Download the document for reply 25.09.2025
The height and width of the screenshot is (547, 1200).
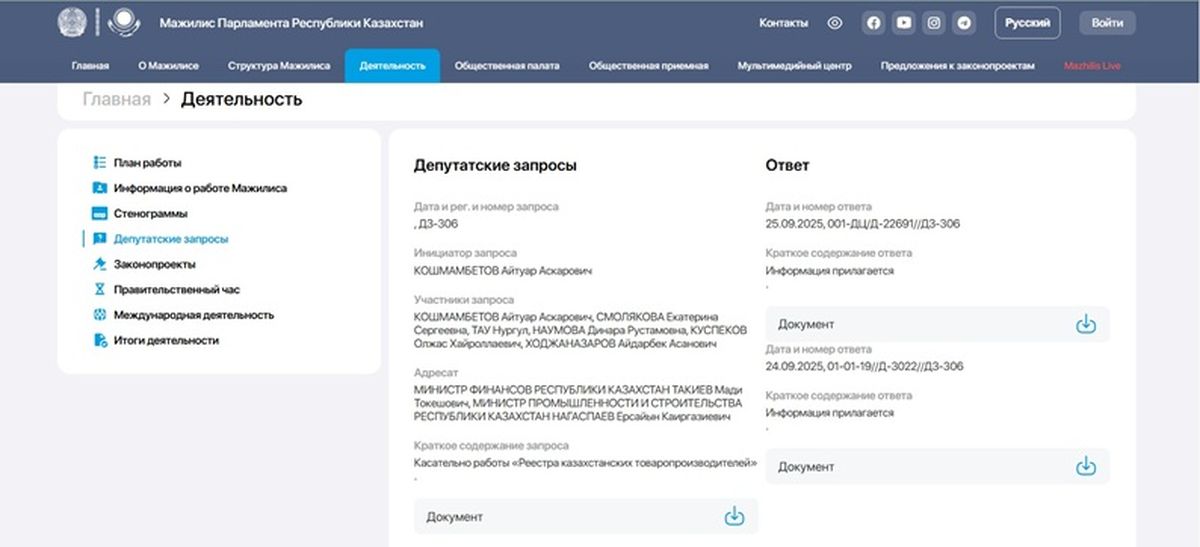coord(1086,324)
